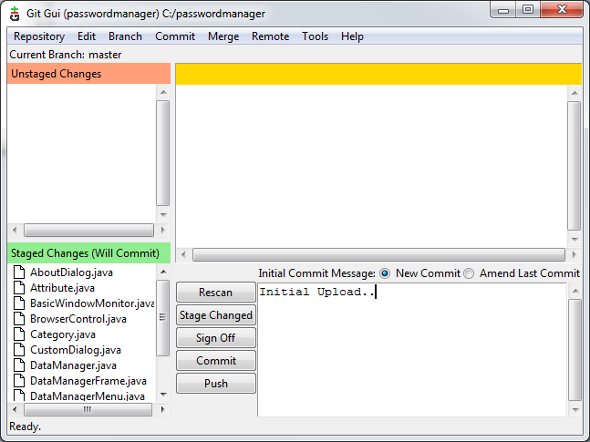Click the Staged Changes (Will Commit) header
The width and height of the screenshot is (590, 442).
tap(89, 253)
